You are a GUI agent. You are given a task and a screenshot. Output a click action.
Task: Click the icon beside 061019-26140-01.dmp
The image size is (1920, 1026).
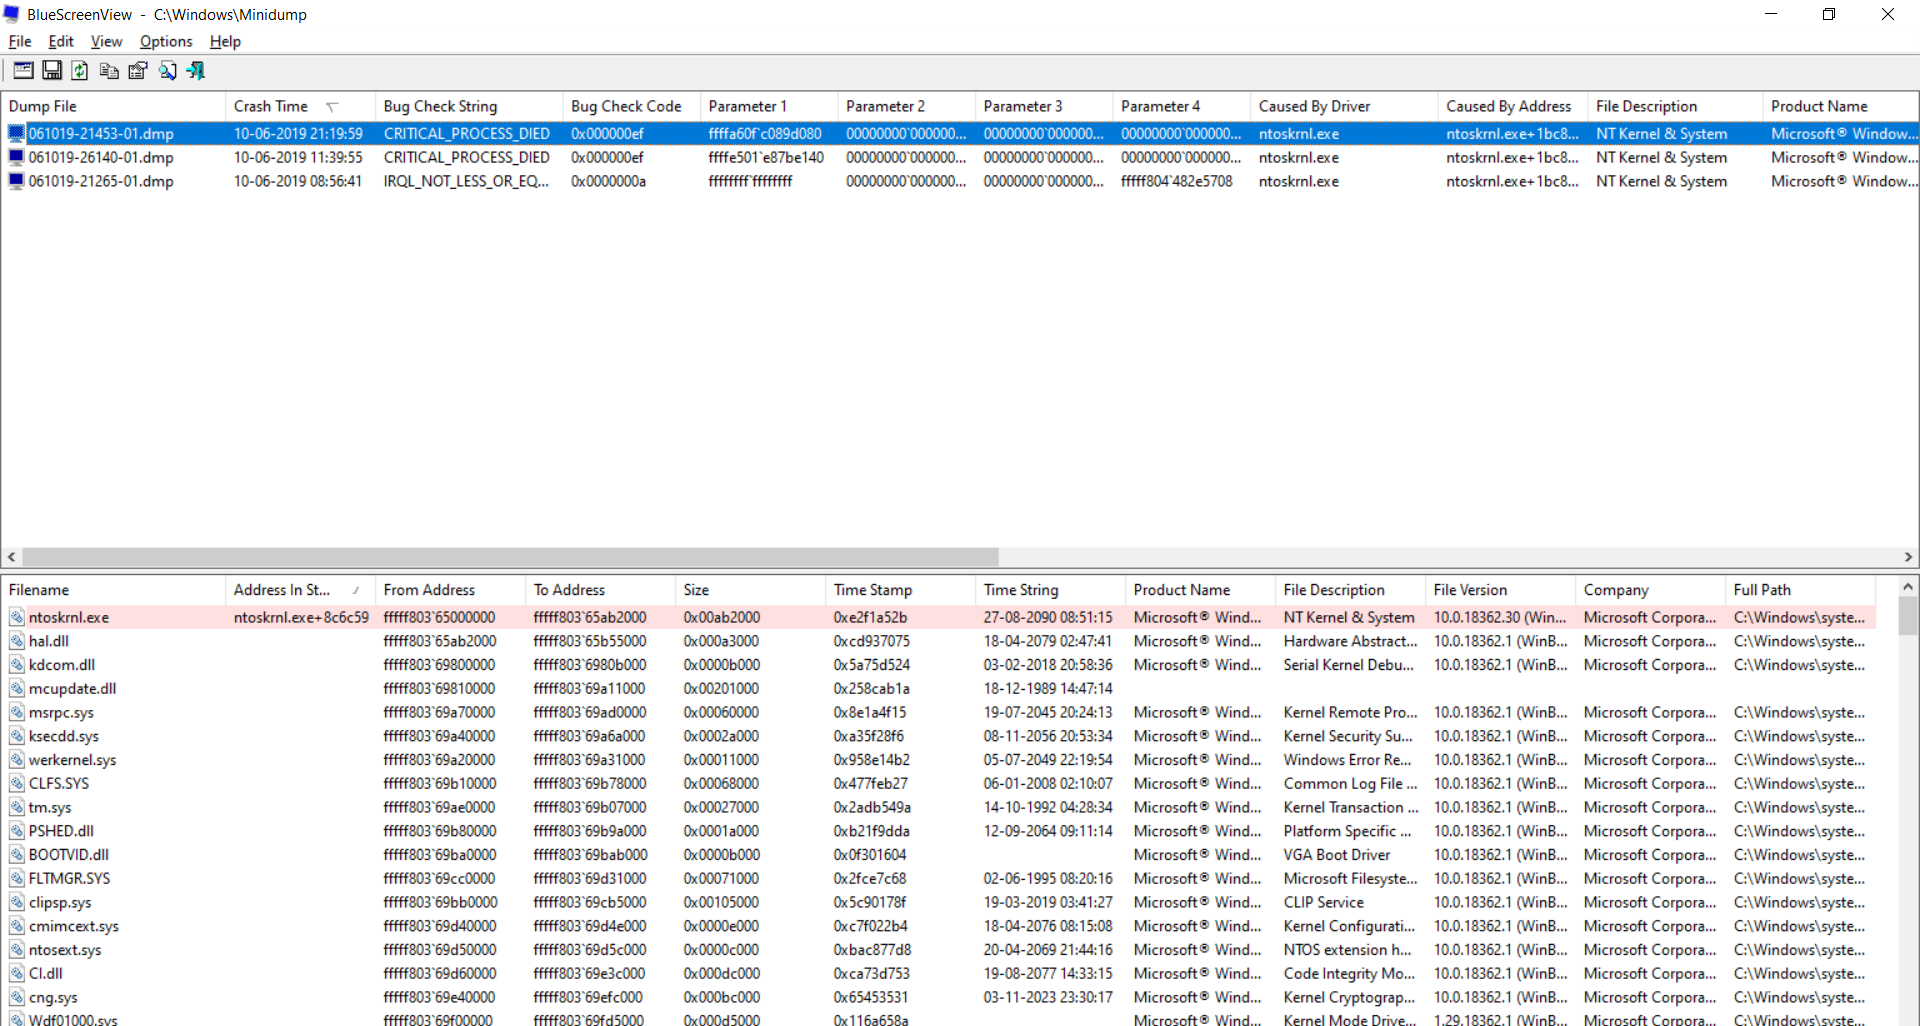tap(16, 157)
